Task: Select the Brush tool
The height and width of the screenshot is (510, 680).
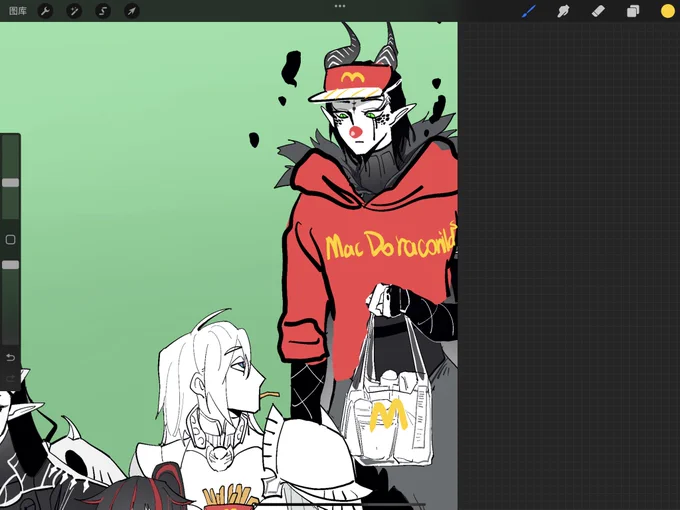Action: [528, 11]
